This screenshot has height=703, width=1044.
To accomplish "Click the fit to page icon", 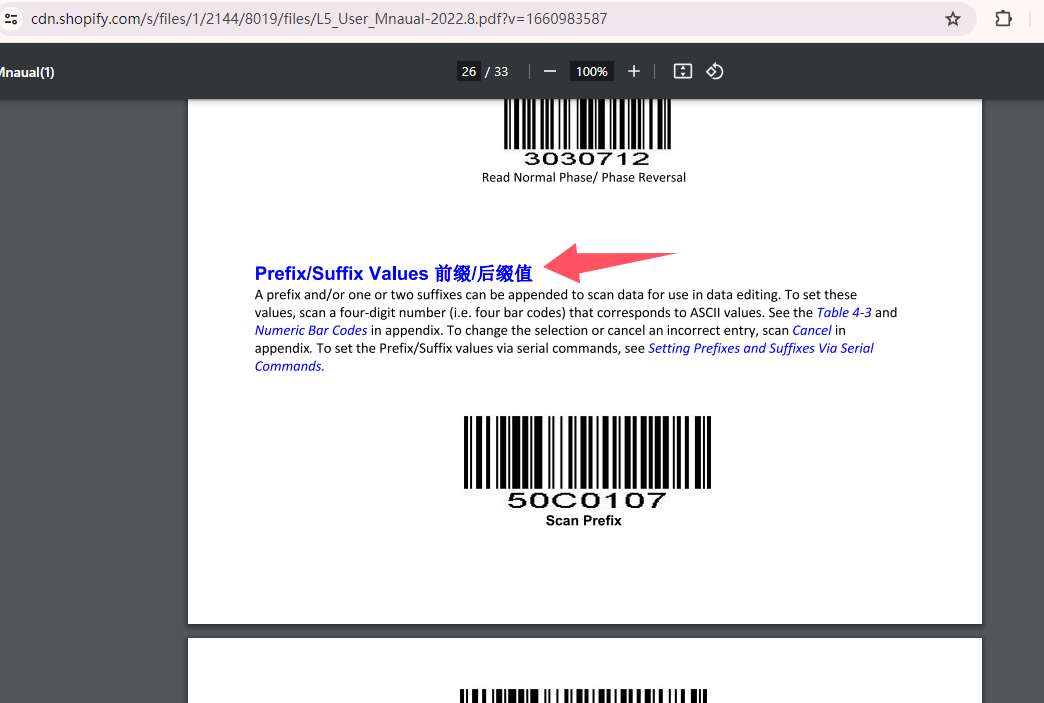I will point(683,71).
